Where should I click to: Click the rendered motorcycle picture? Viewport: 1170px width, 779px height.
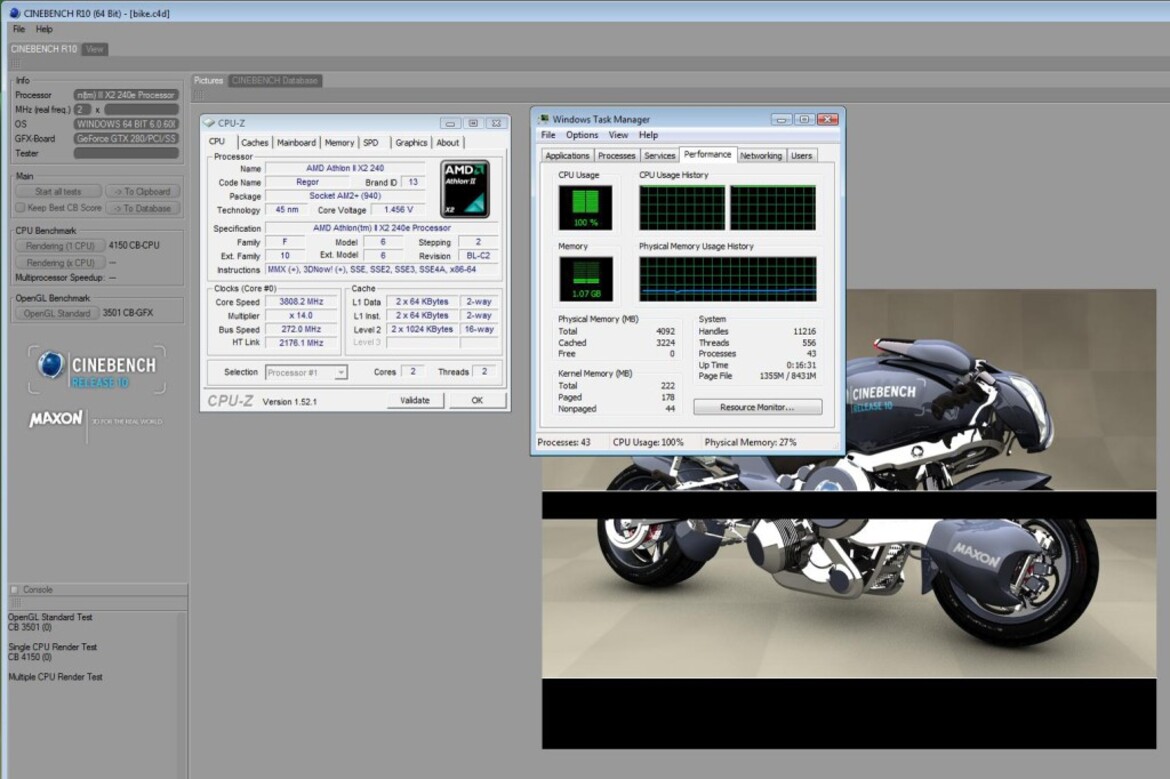849,519
